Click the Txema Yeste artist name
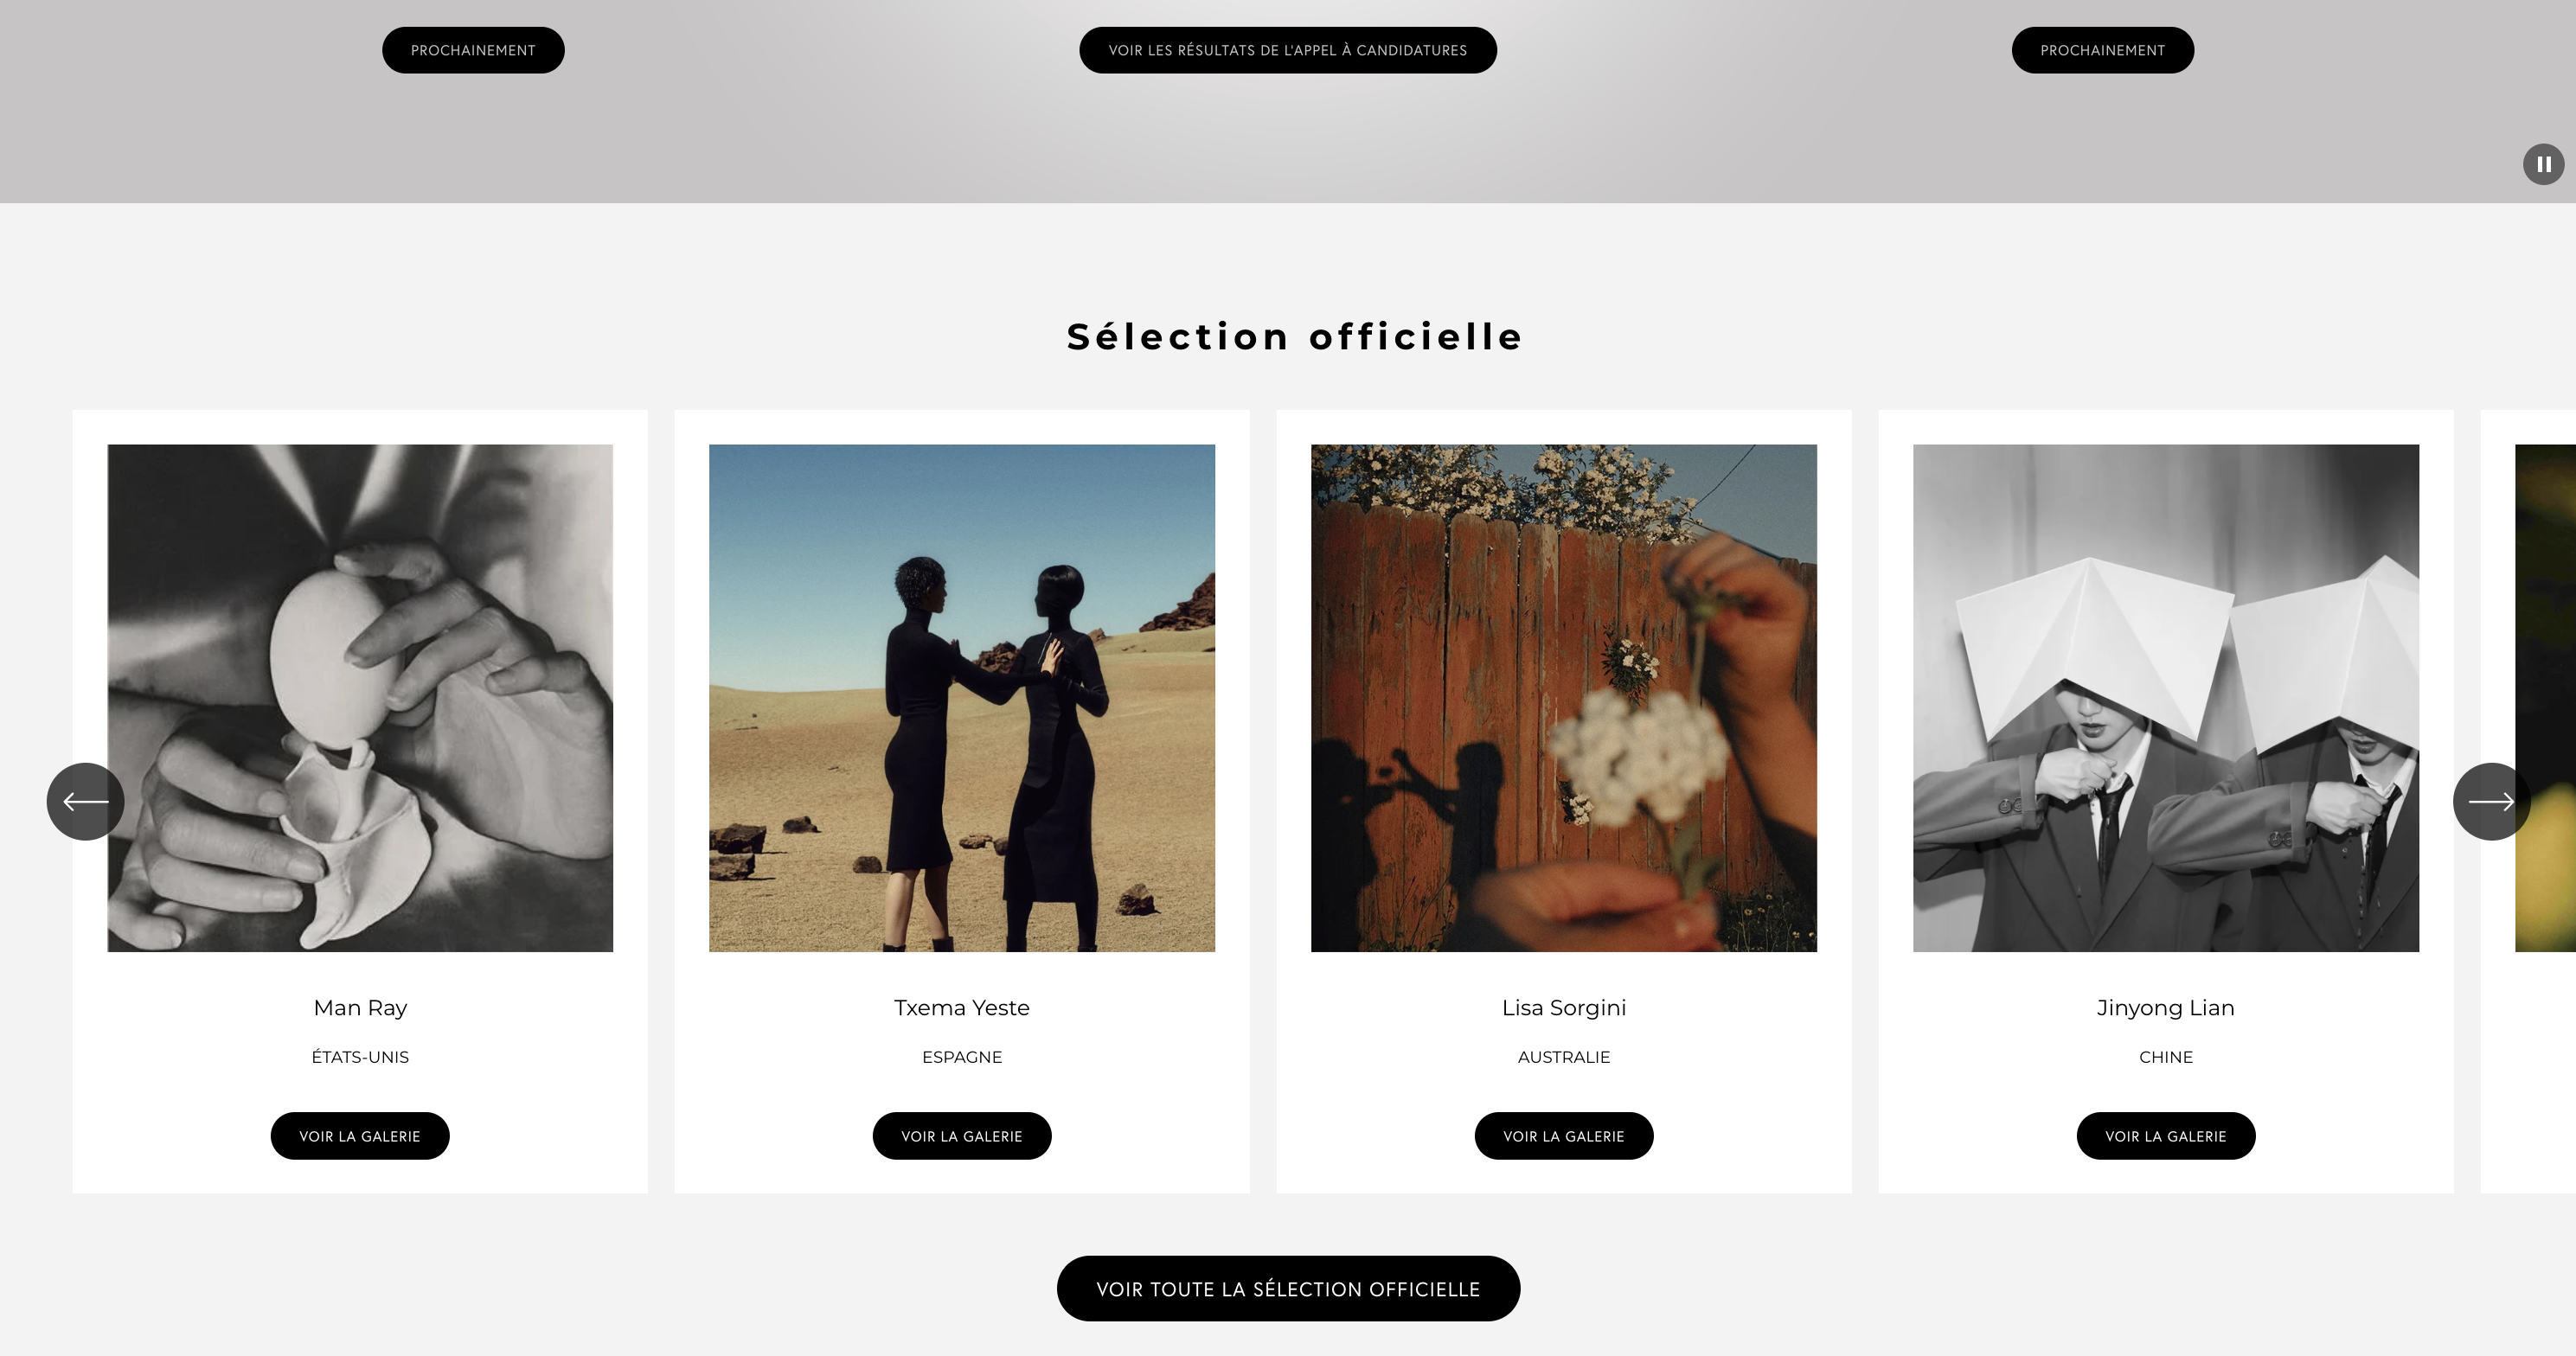The height and width of the screenshot is (1356, 2576). pos(962,1008)
